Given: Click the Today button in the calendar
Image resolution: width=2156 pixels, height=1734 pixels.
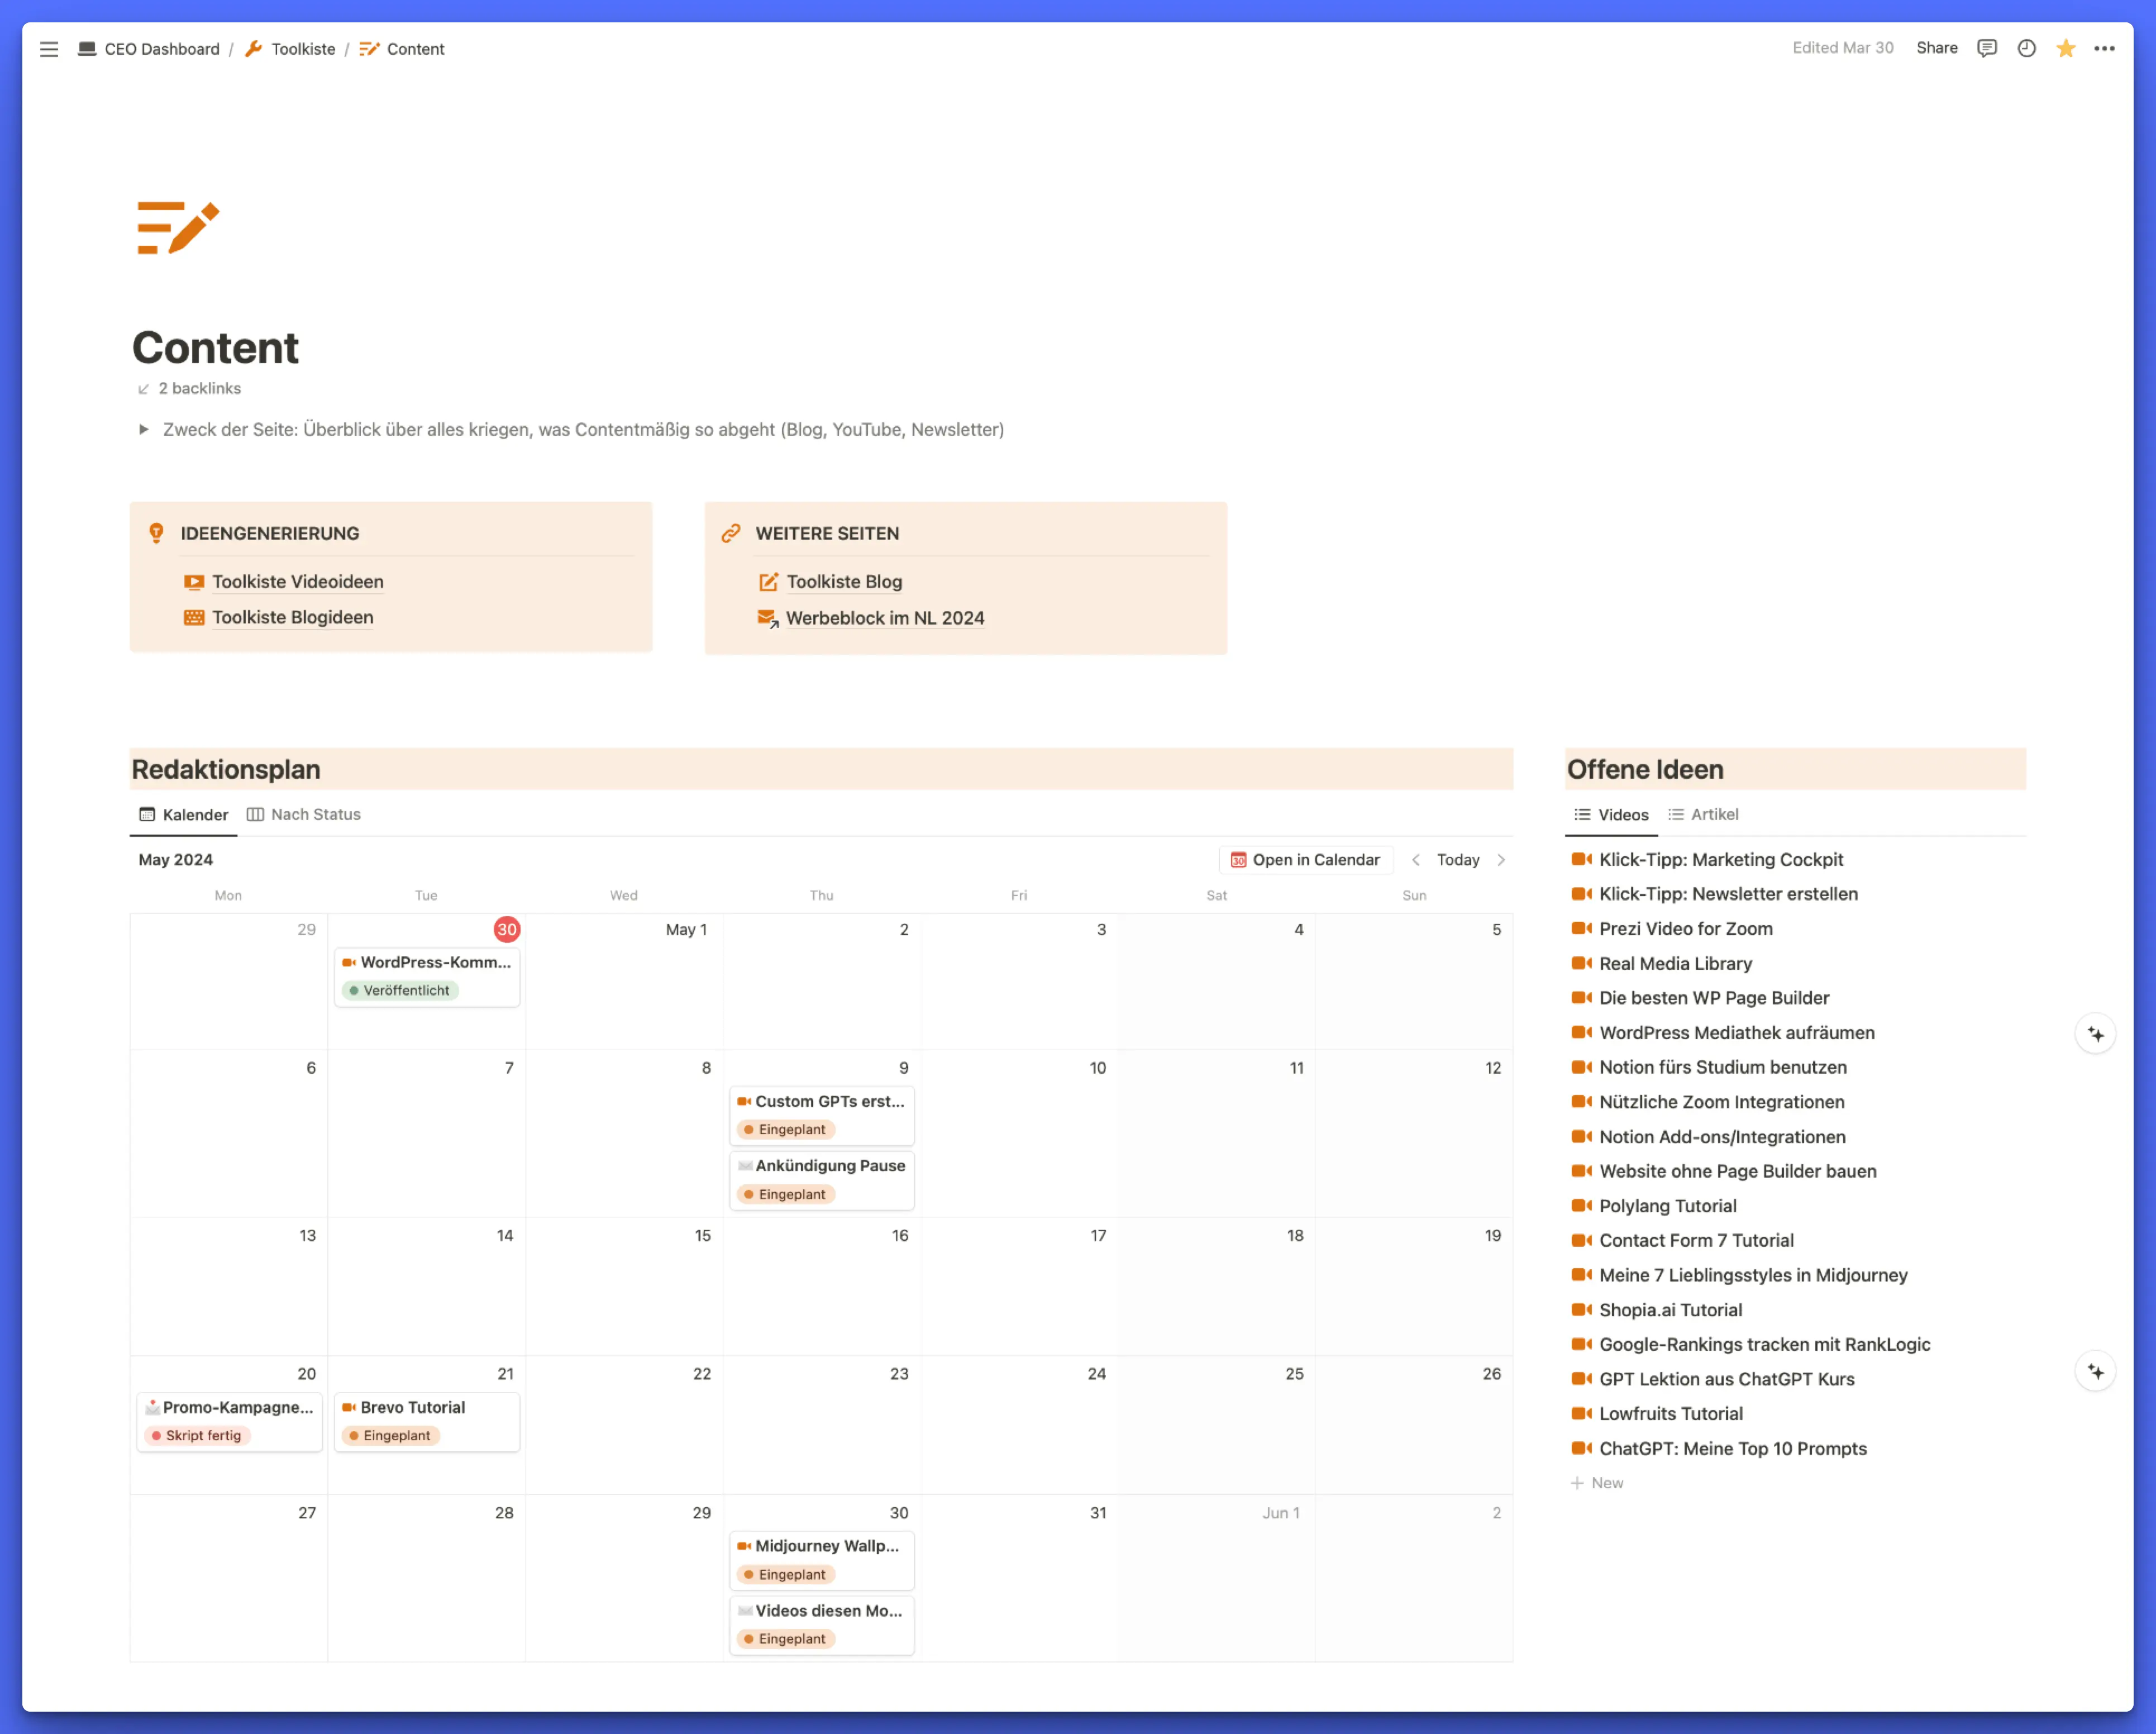Looking at the screenshot, I should click(1457, 860).
